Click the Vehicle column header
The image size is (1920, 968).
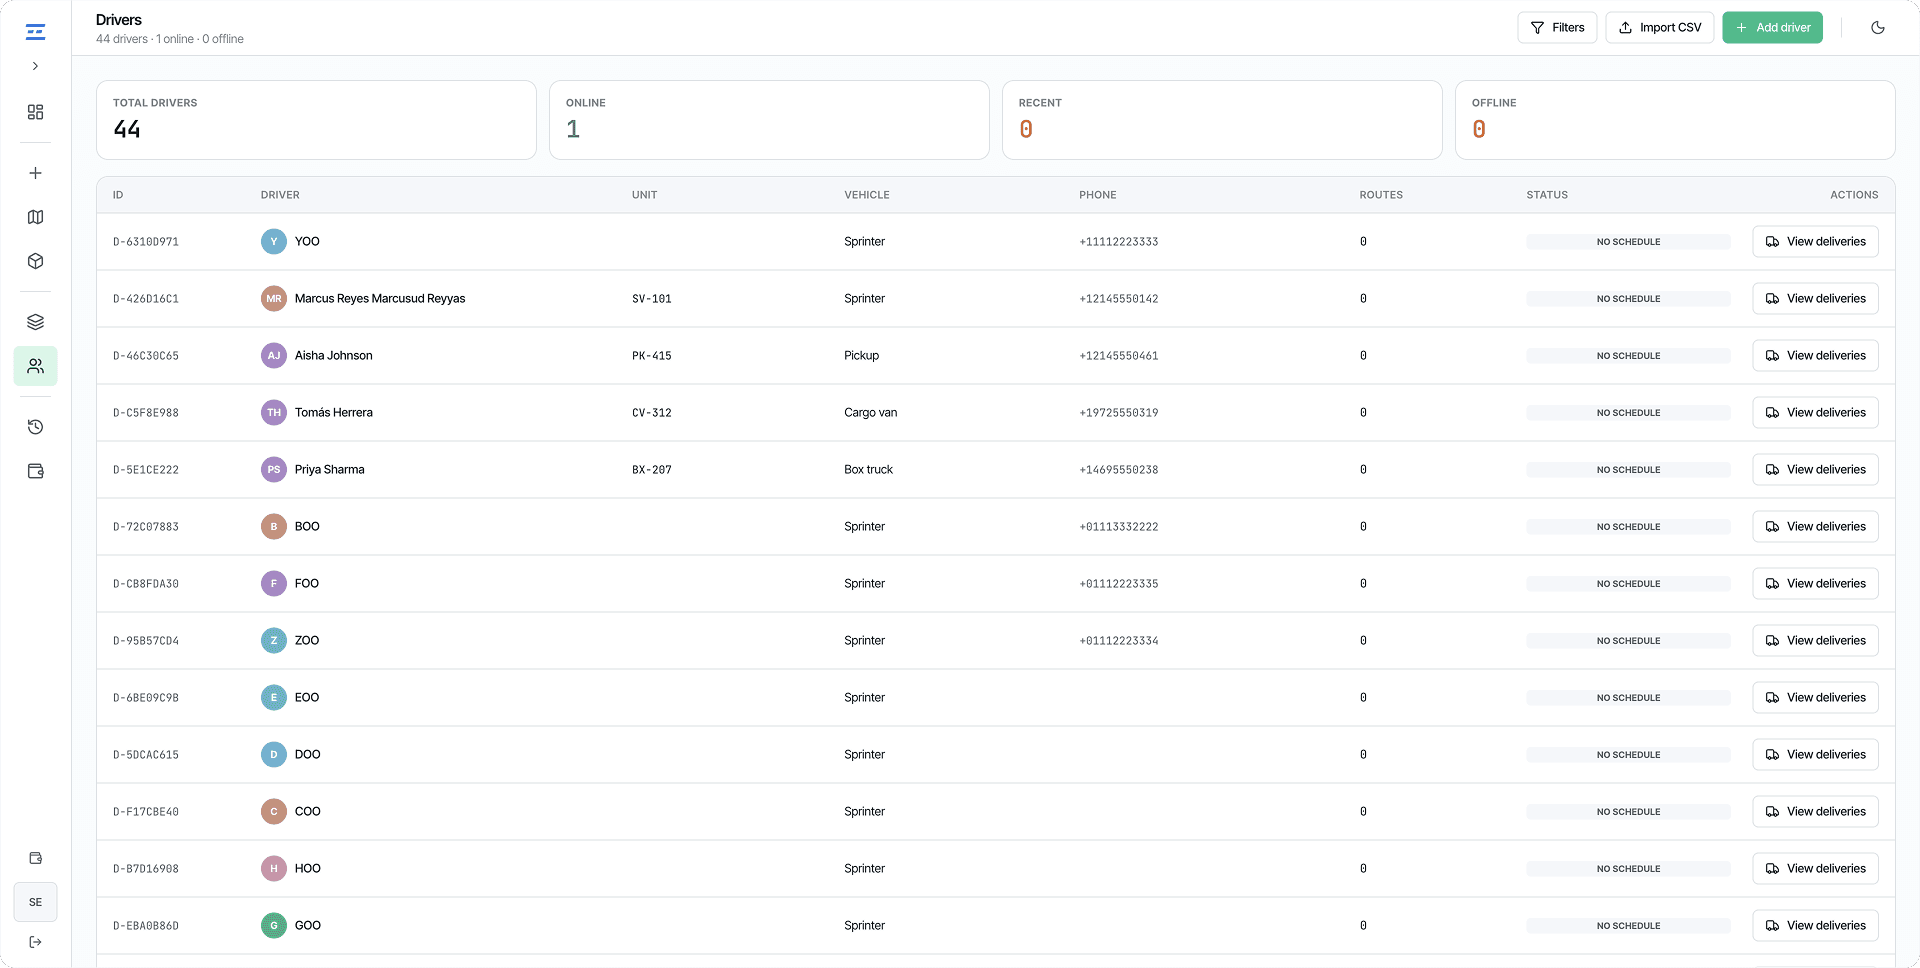coord(866,195)
